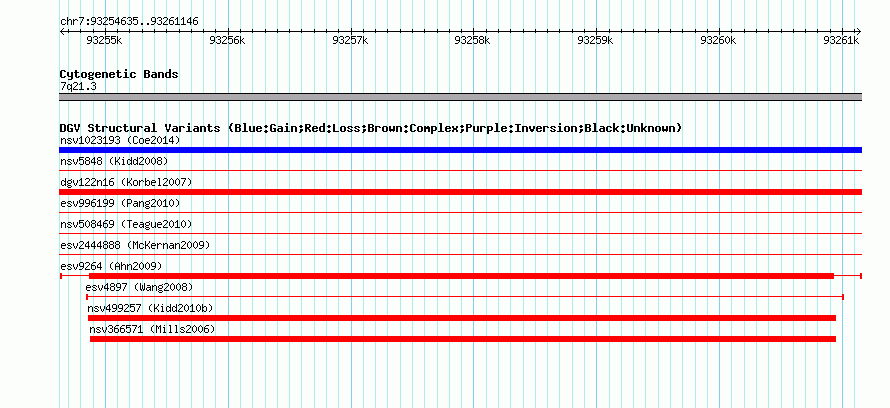Click the 93256k ruler tick label

click(227, 40)
